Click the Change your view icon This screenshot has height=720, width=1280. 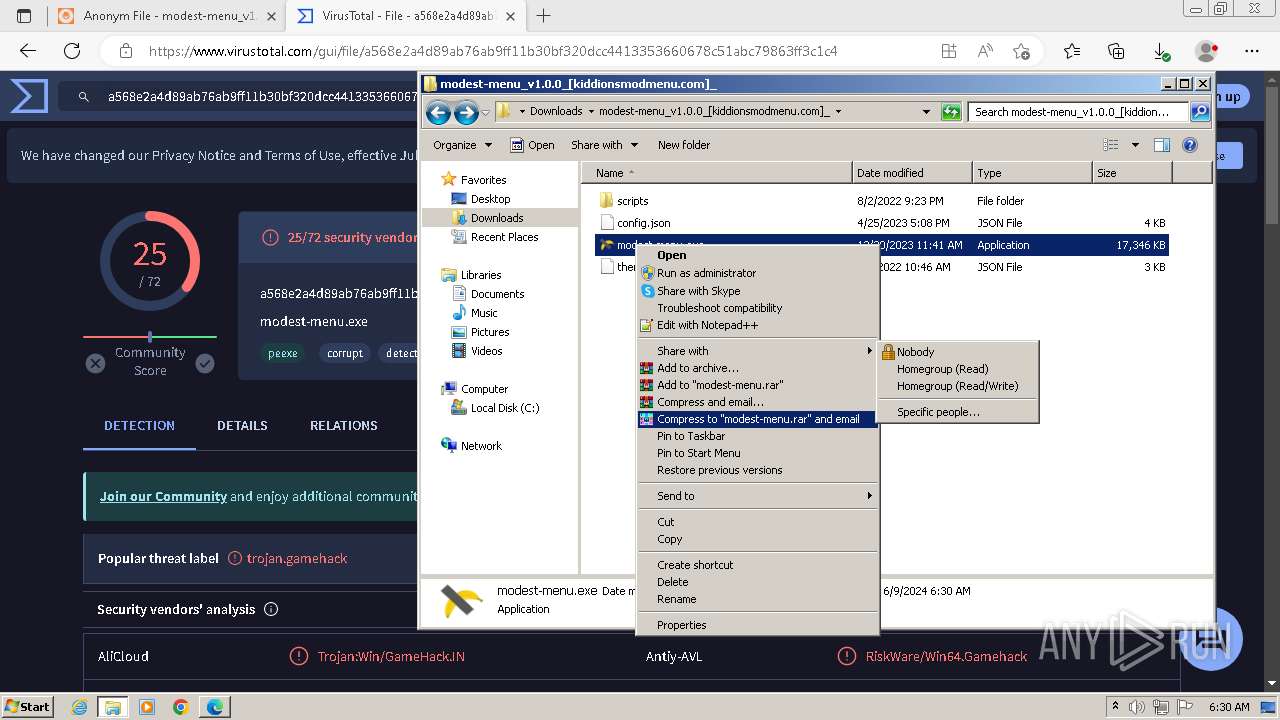1111,145
